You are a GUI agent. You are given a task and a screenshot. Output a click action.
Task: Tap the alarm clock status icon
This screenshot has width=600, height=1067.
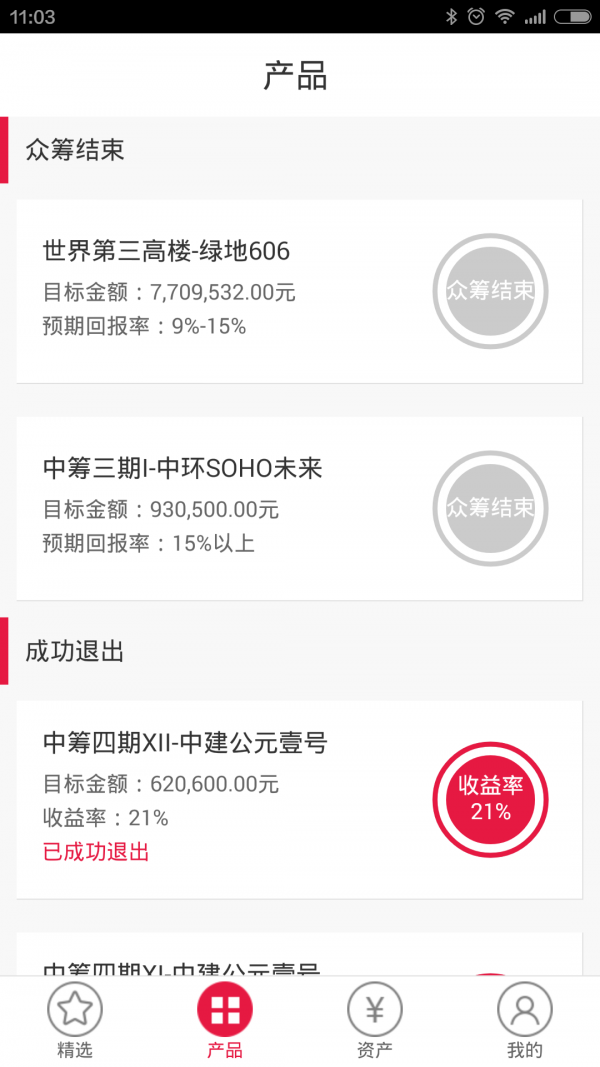(x=476, y=17)
